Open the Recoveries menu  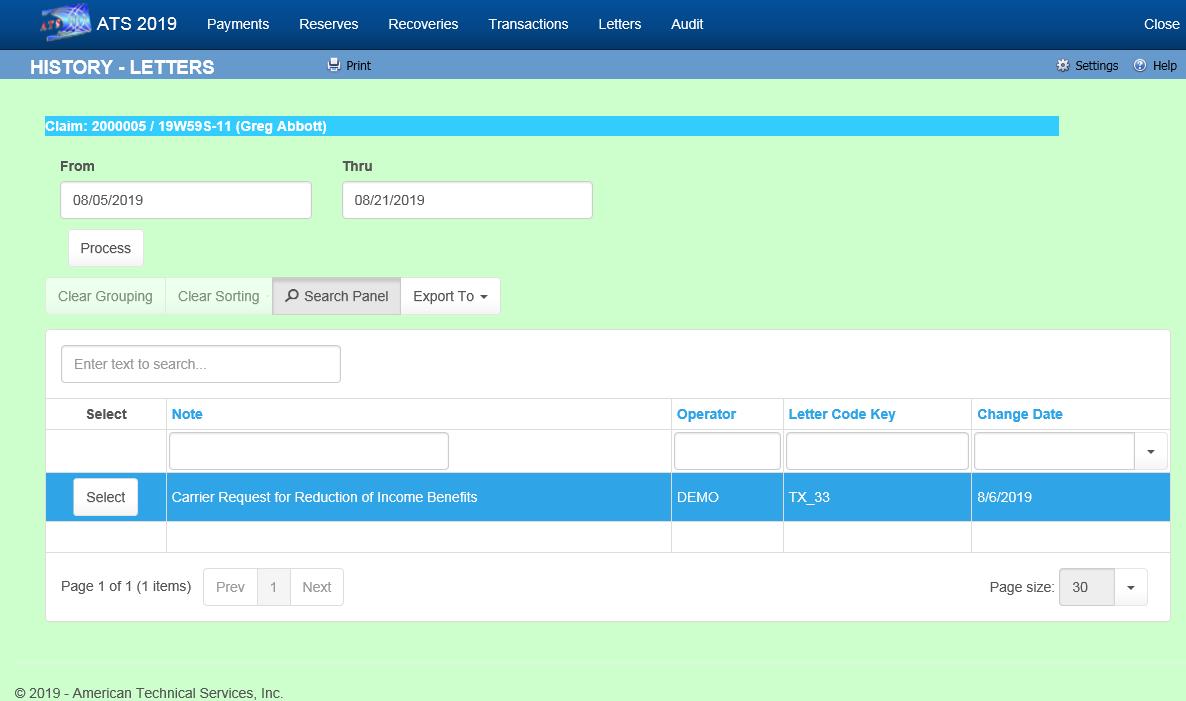[423, 24]
